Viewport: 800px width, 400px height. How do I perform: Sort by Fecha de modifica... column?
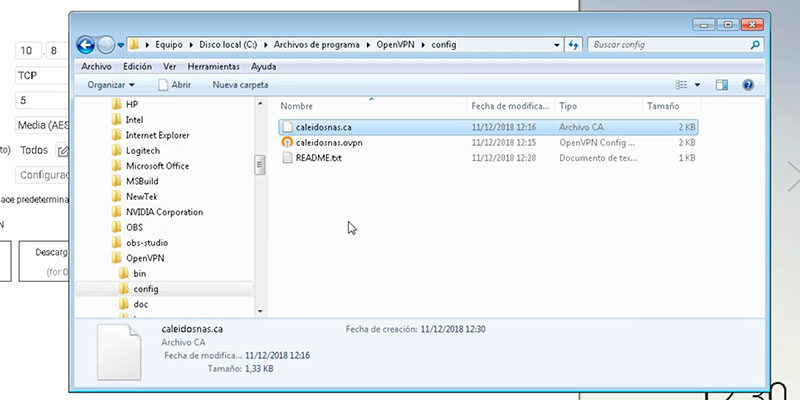coord(511,106)
